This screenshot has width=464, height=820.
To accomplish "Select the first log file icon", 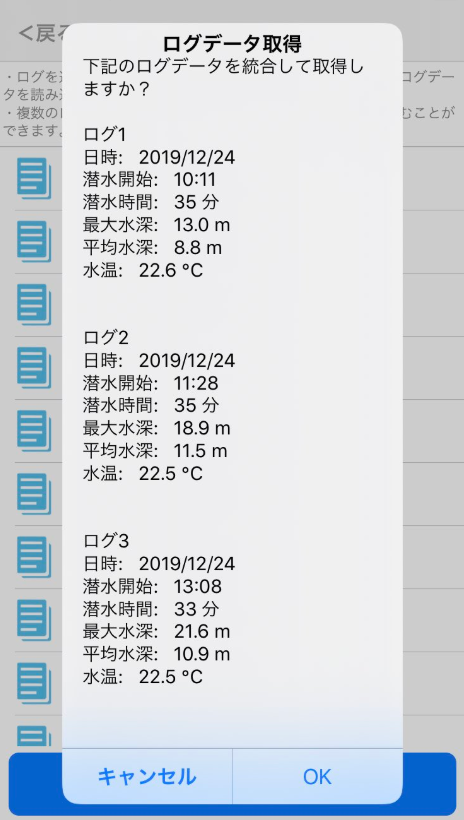I will [34, 178].
